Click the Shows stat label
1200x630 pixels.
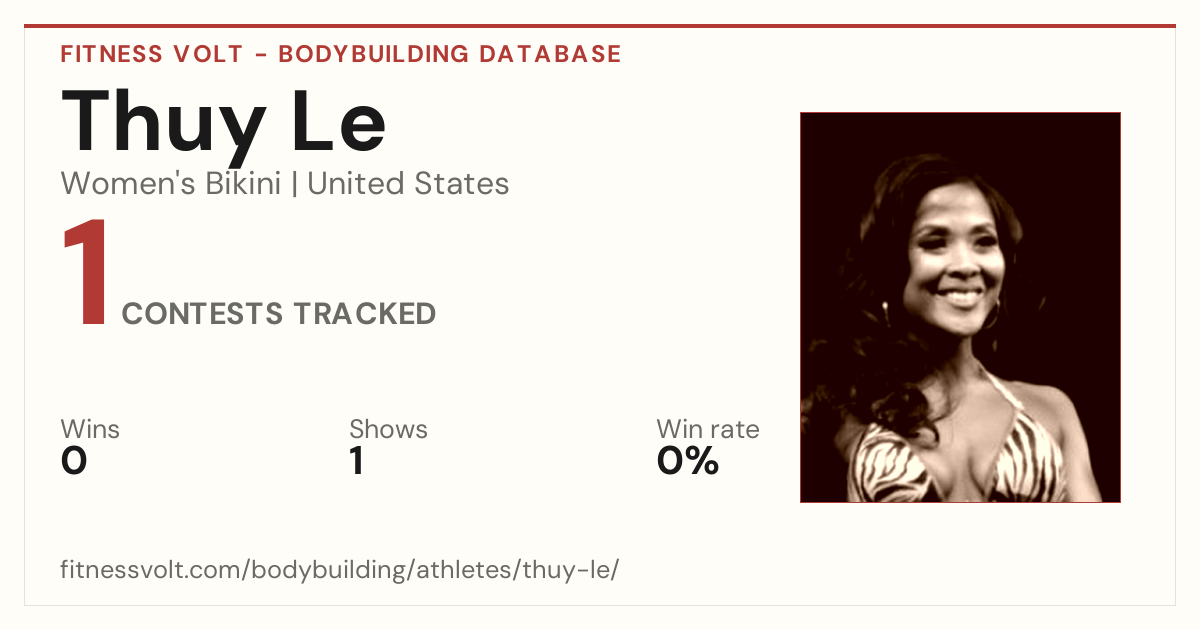coord(388,430)
